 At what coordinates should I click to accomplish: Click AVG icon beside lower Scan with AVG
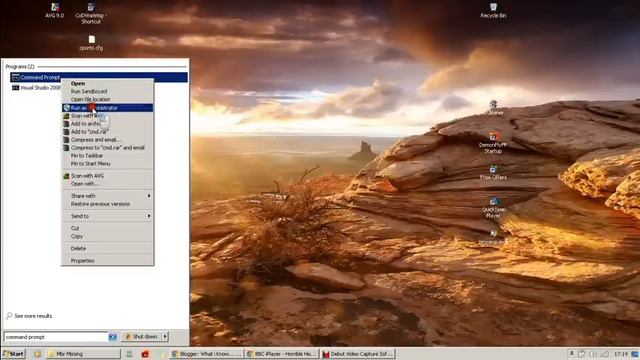[66, 176]
